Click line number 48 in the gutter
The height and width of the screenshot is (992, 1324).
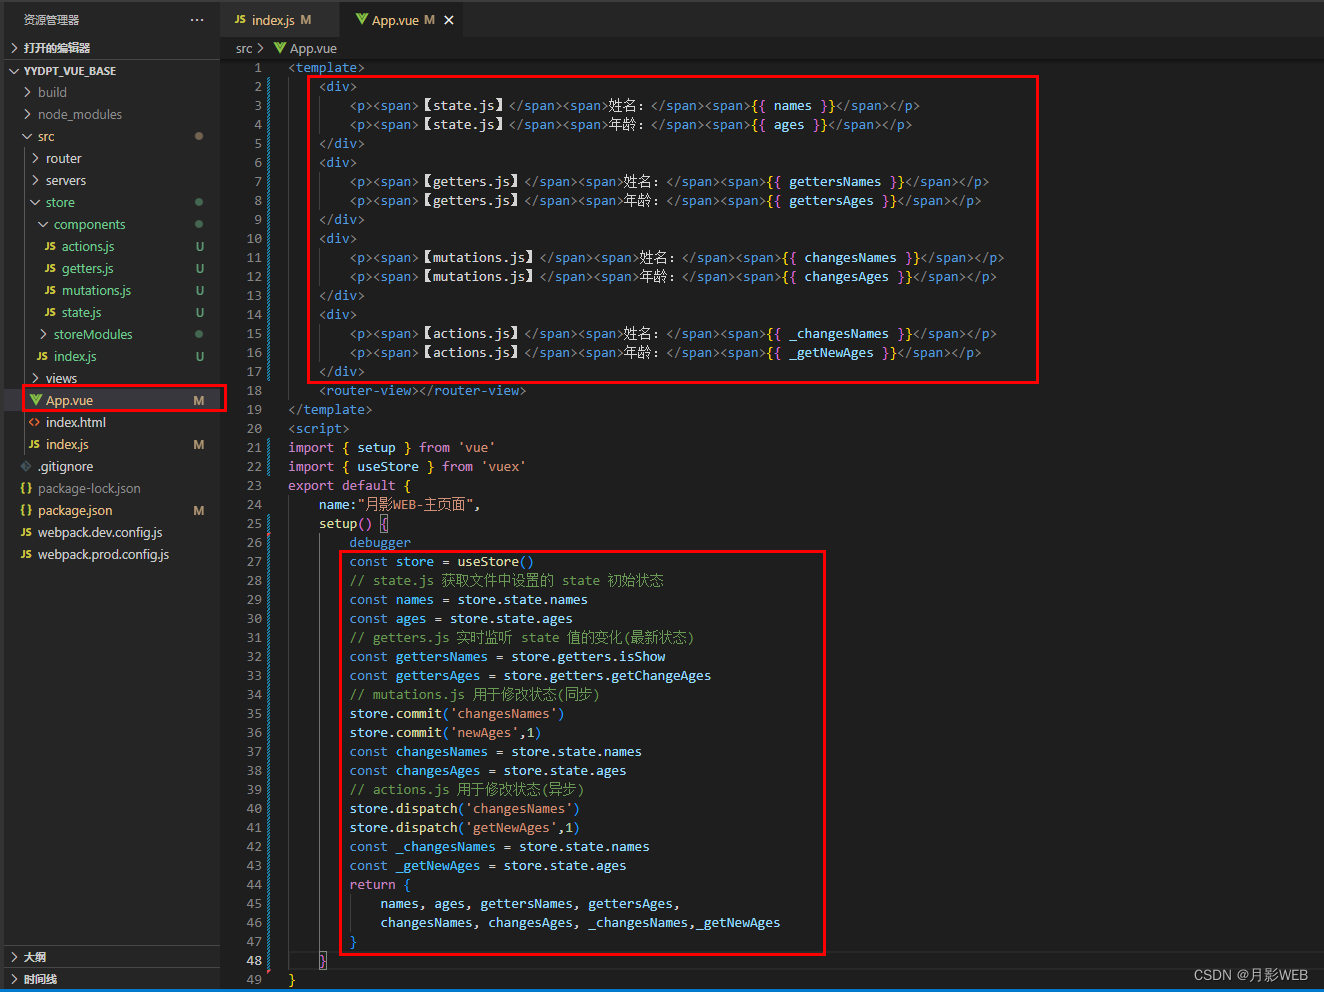coord(254,961)
